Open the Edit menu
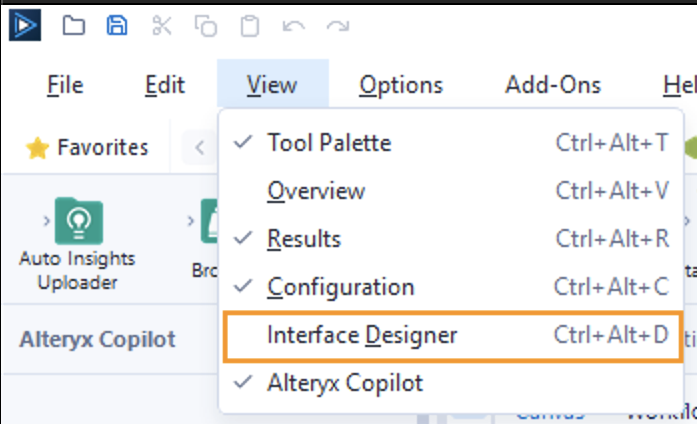The height and width of the screenshot is (424, 697). point(164,84)
